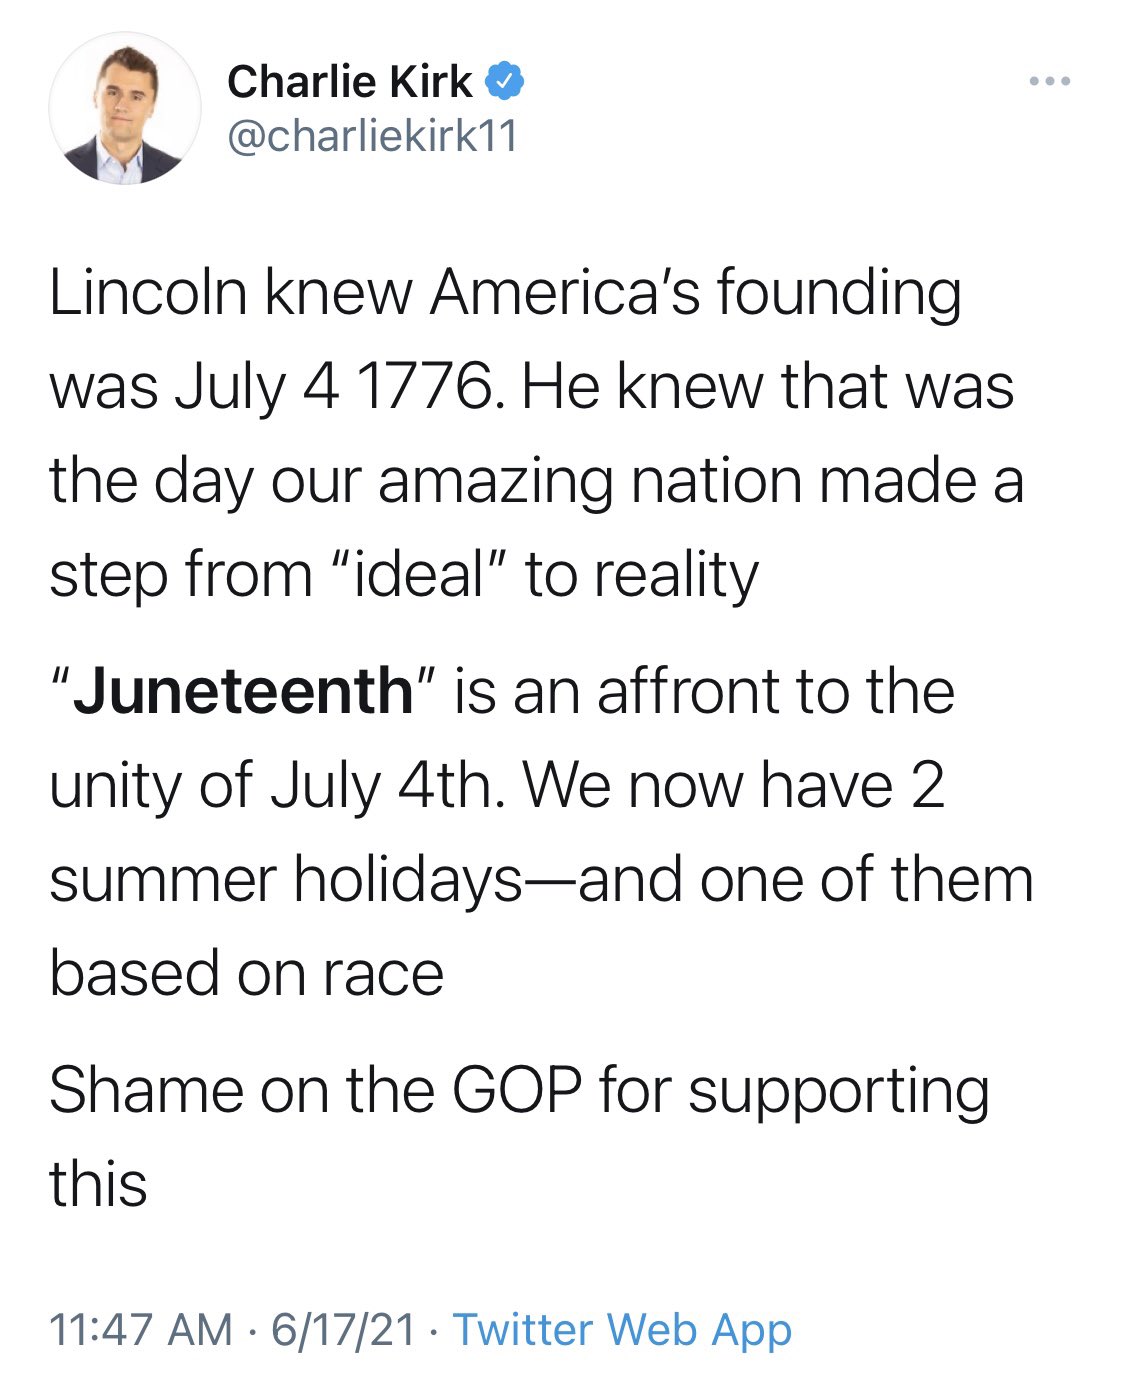Click the blue verified badge
This screenshot has width=1125, height=1389.
tap(505, 82)
